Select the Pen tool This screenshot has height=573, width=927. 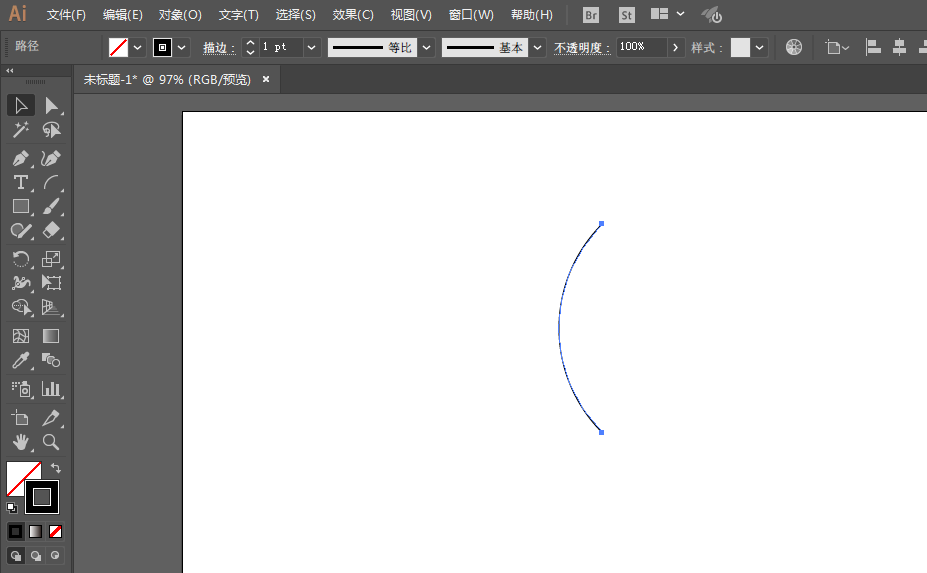(x=21, y=158)
